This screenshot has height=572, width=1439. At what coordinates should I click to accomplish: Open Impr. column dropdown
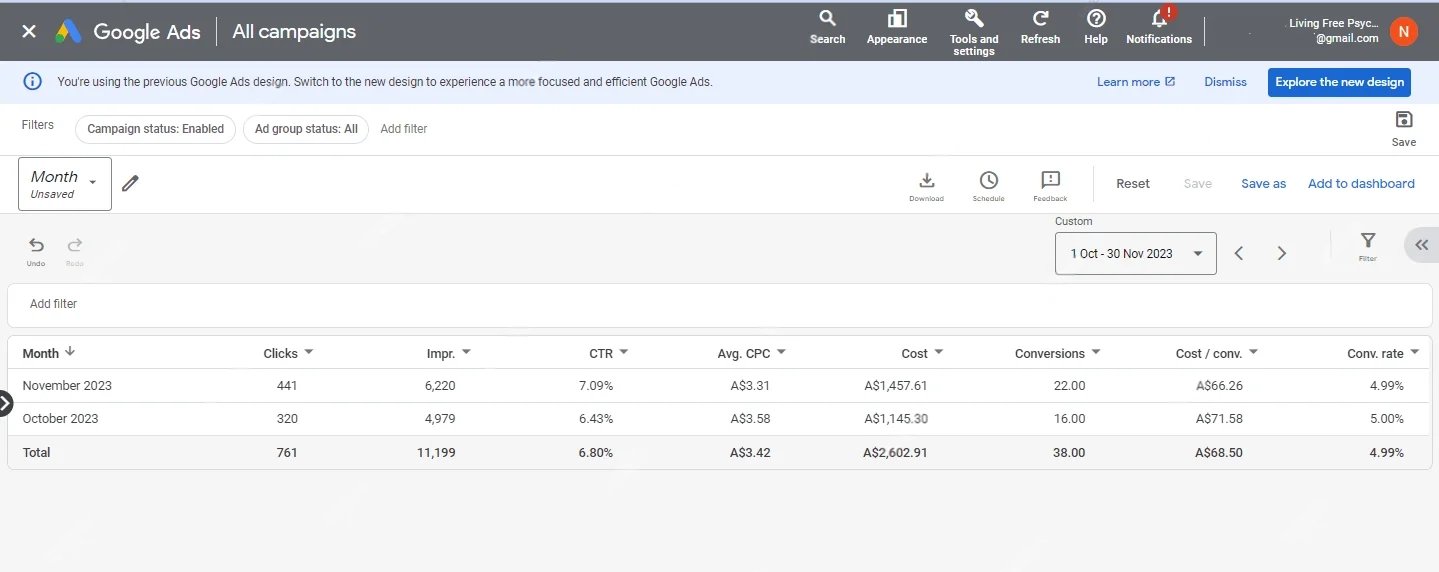coord(466,353)
